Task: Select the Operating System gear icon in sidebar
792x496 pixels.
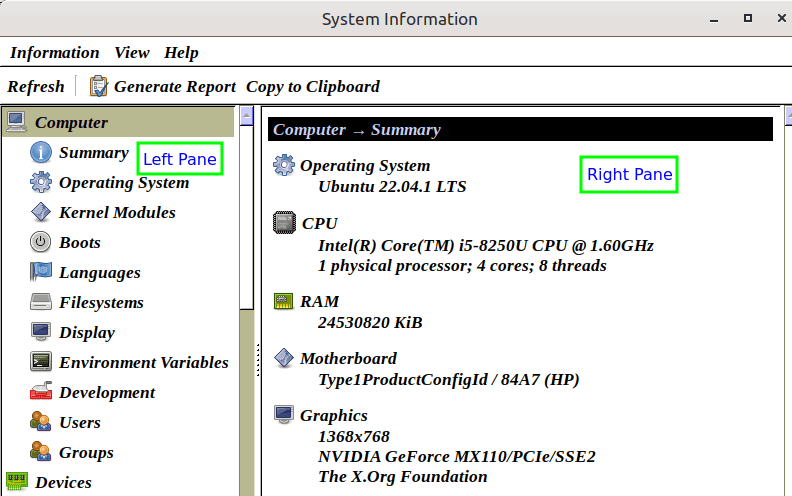Action: click(41, 183)
